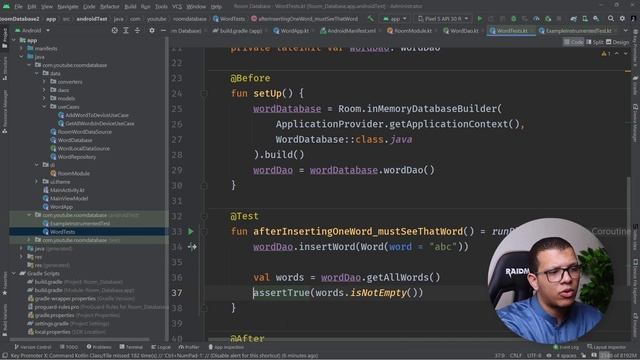Switch to the RoomModule.kt editor tab
This screenshot has width=640, height=360.
coord(409,31)
